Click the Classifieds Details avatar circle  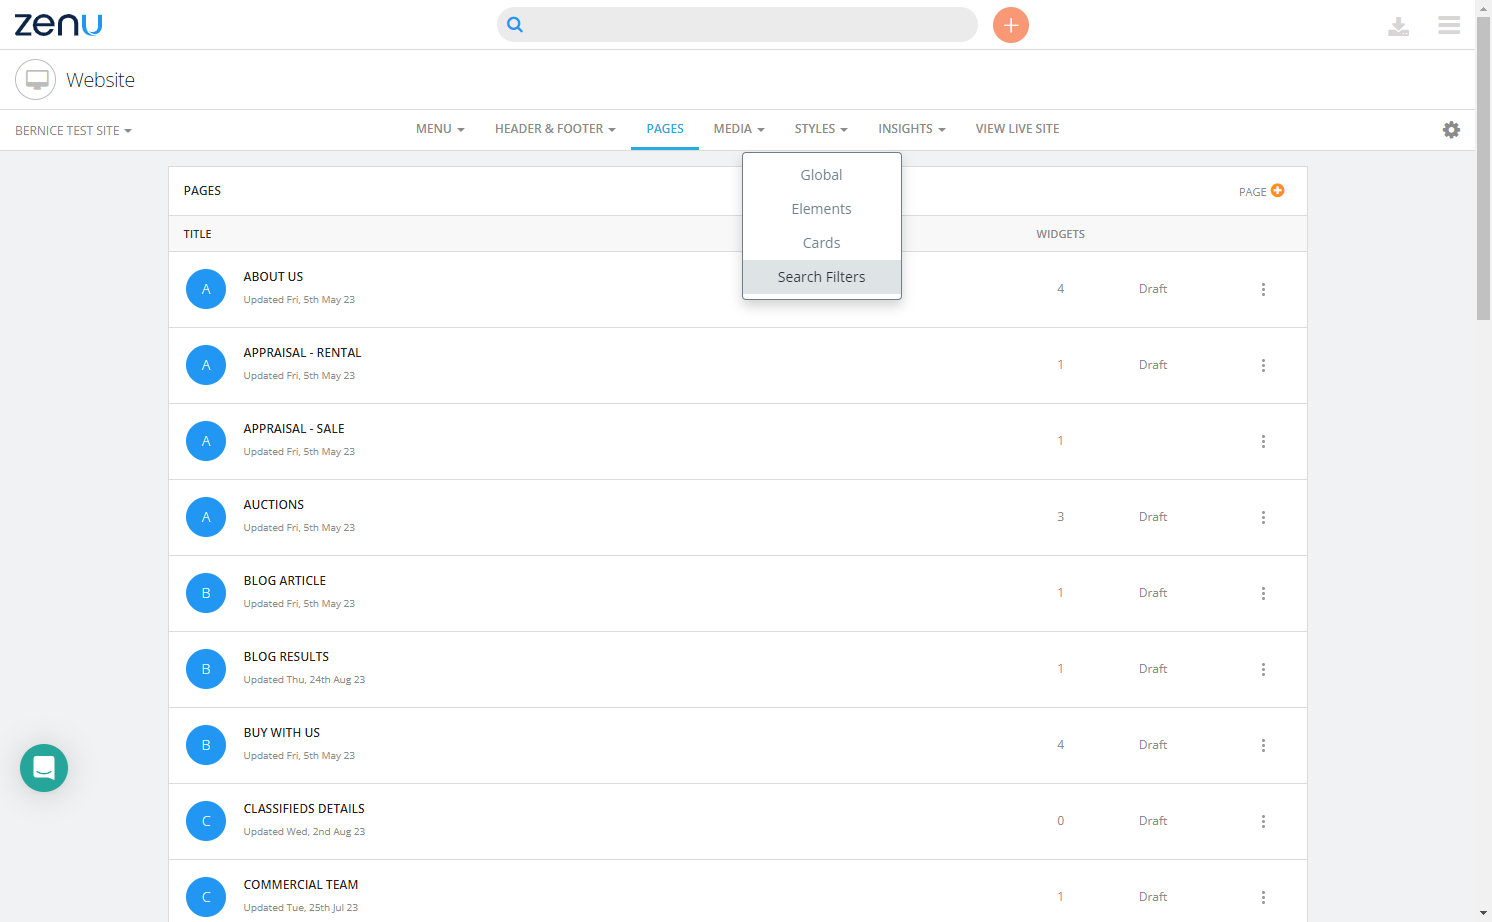coord(206,821)
